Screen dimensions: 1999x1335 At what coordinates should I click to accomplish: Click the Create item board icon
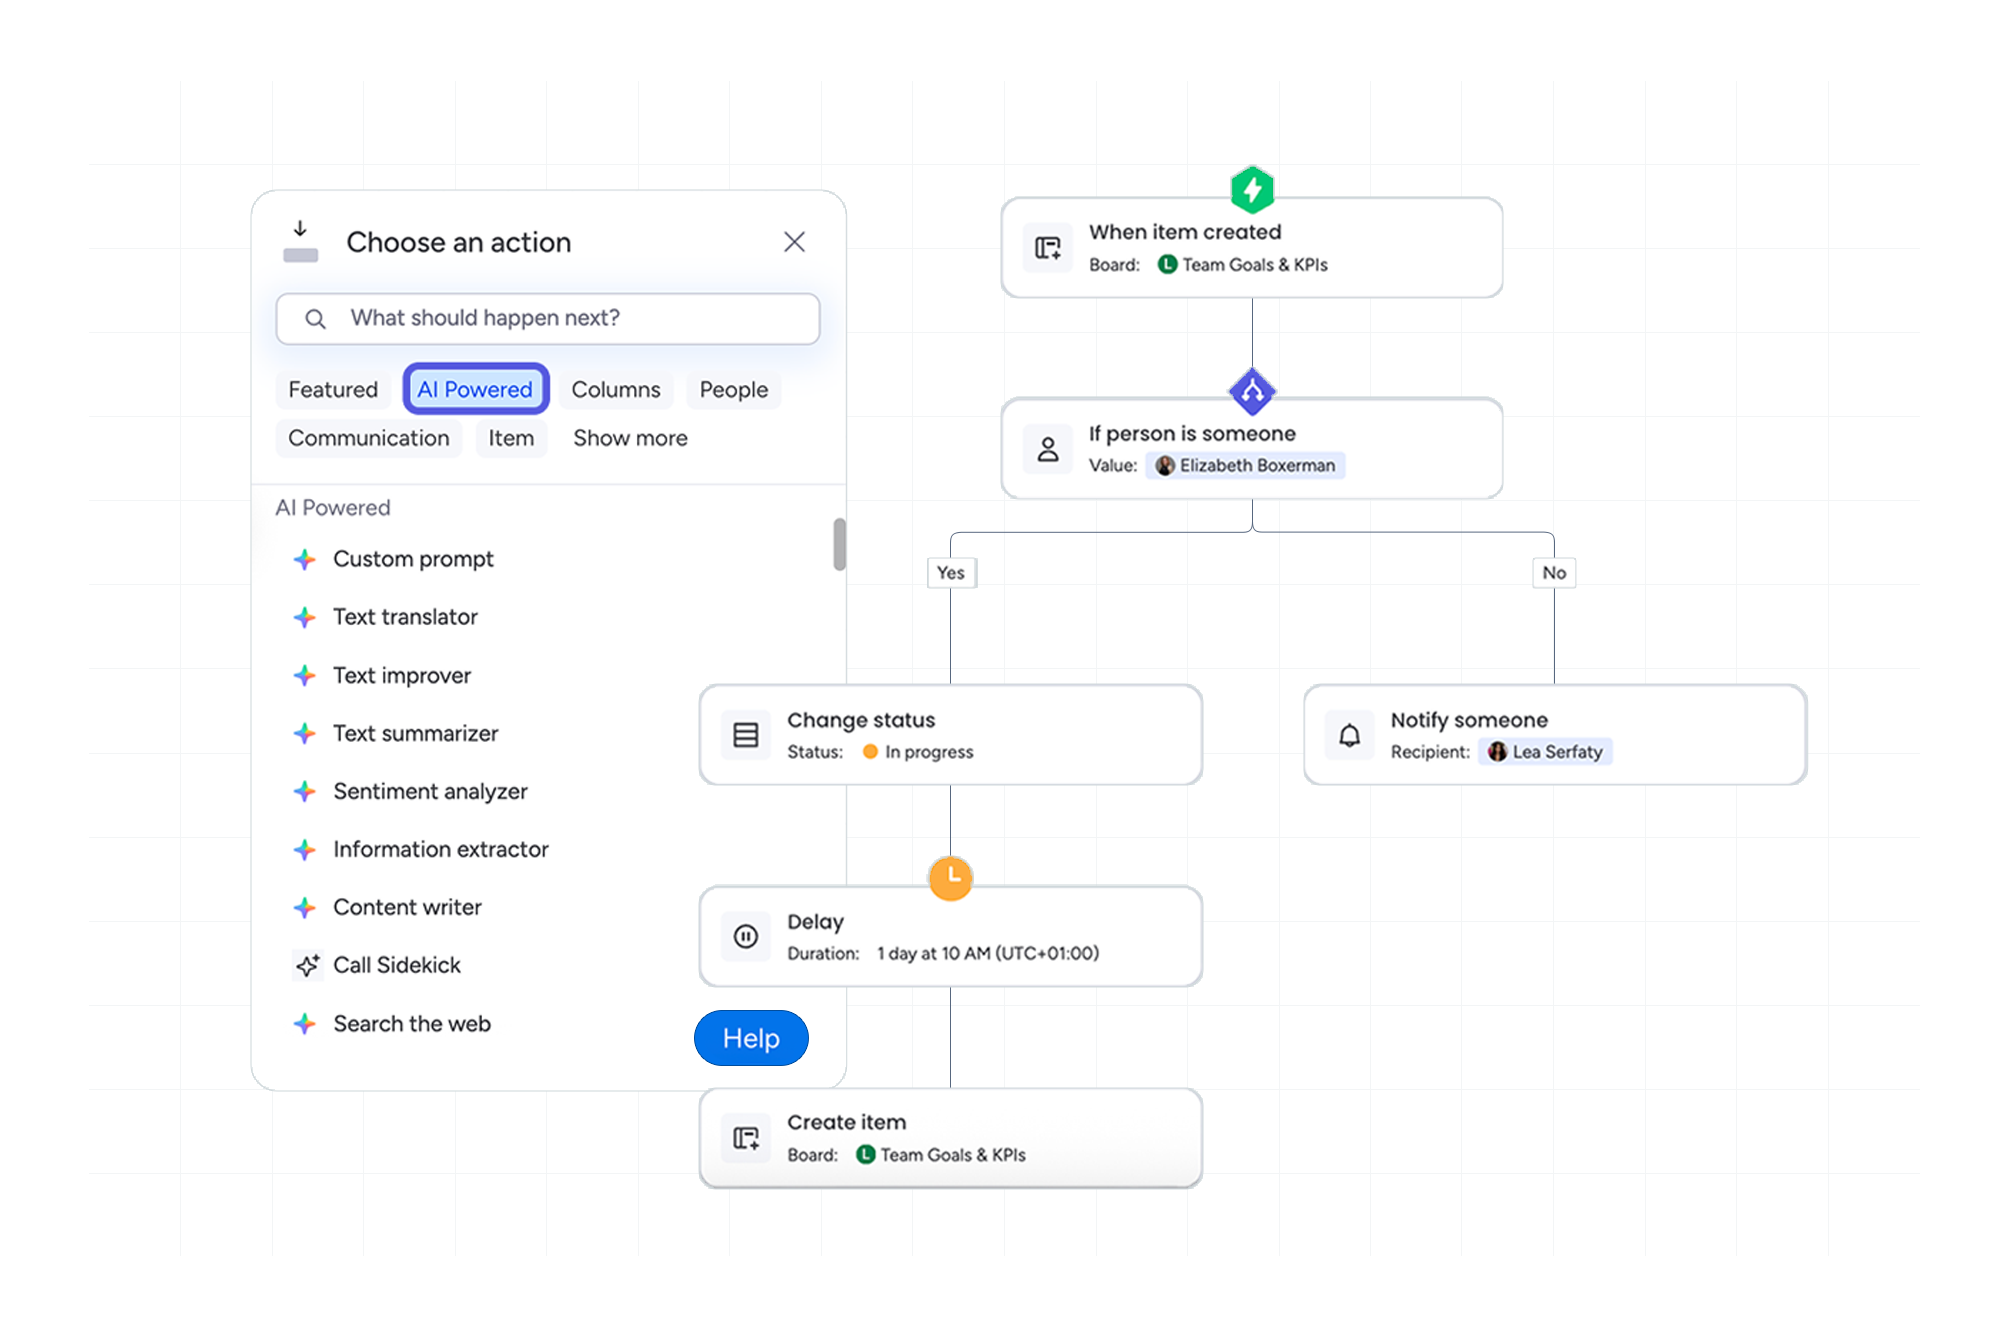(746, 1138)
